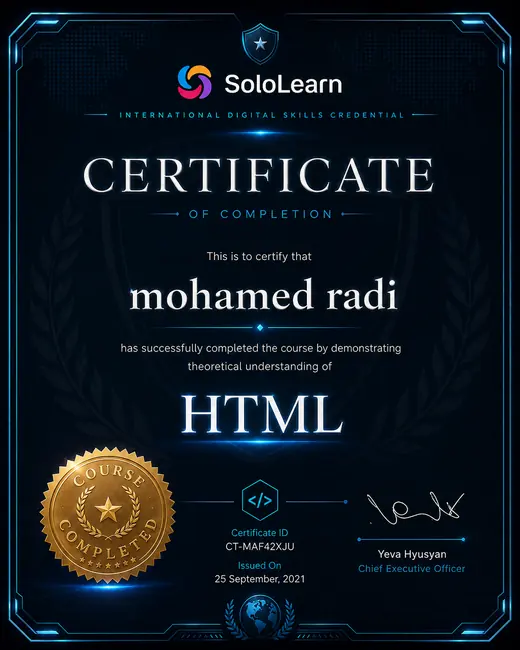Select the ID value CT-MAF42XJU
This screenshot has width=520, height=650.
(260, 547)
